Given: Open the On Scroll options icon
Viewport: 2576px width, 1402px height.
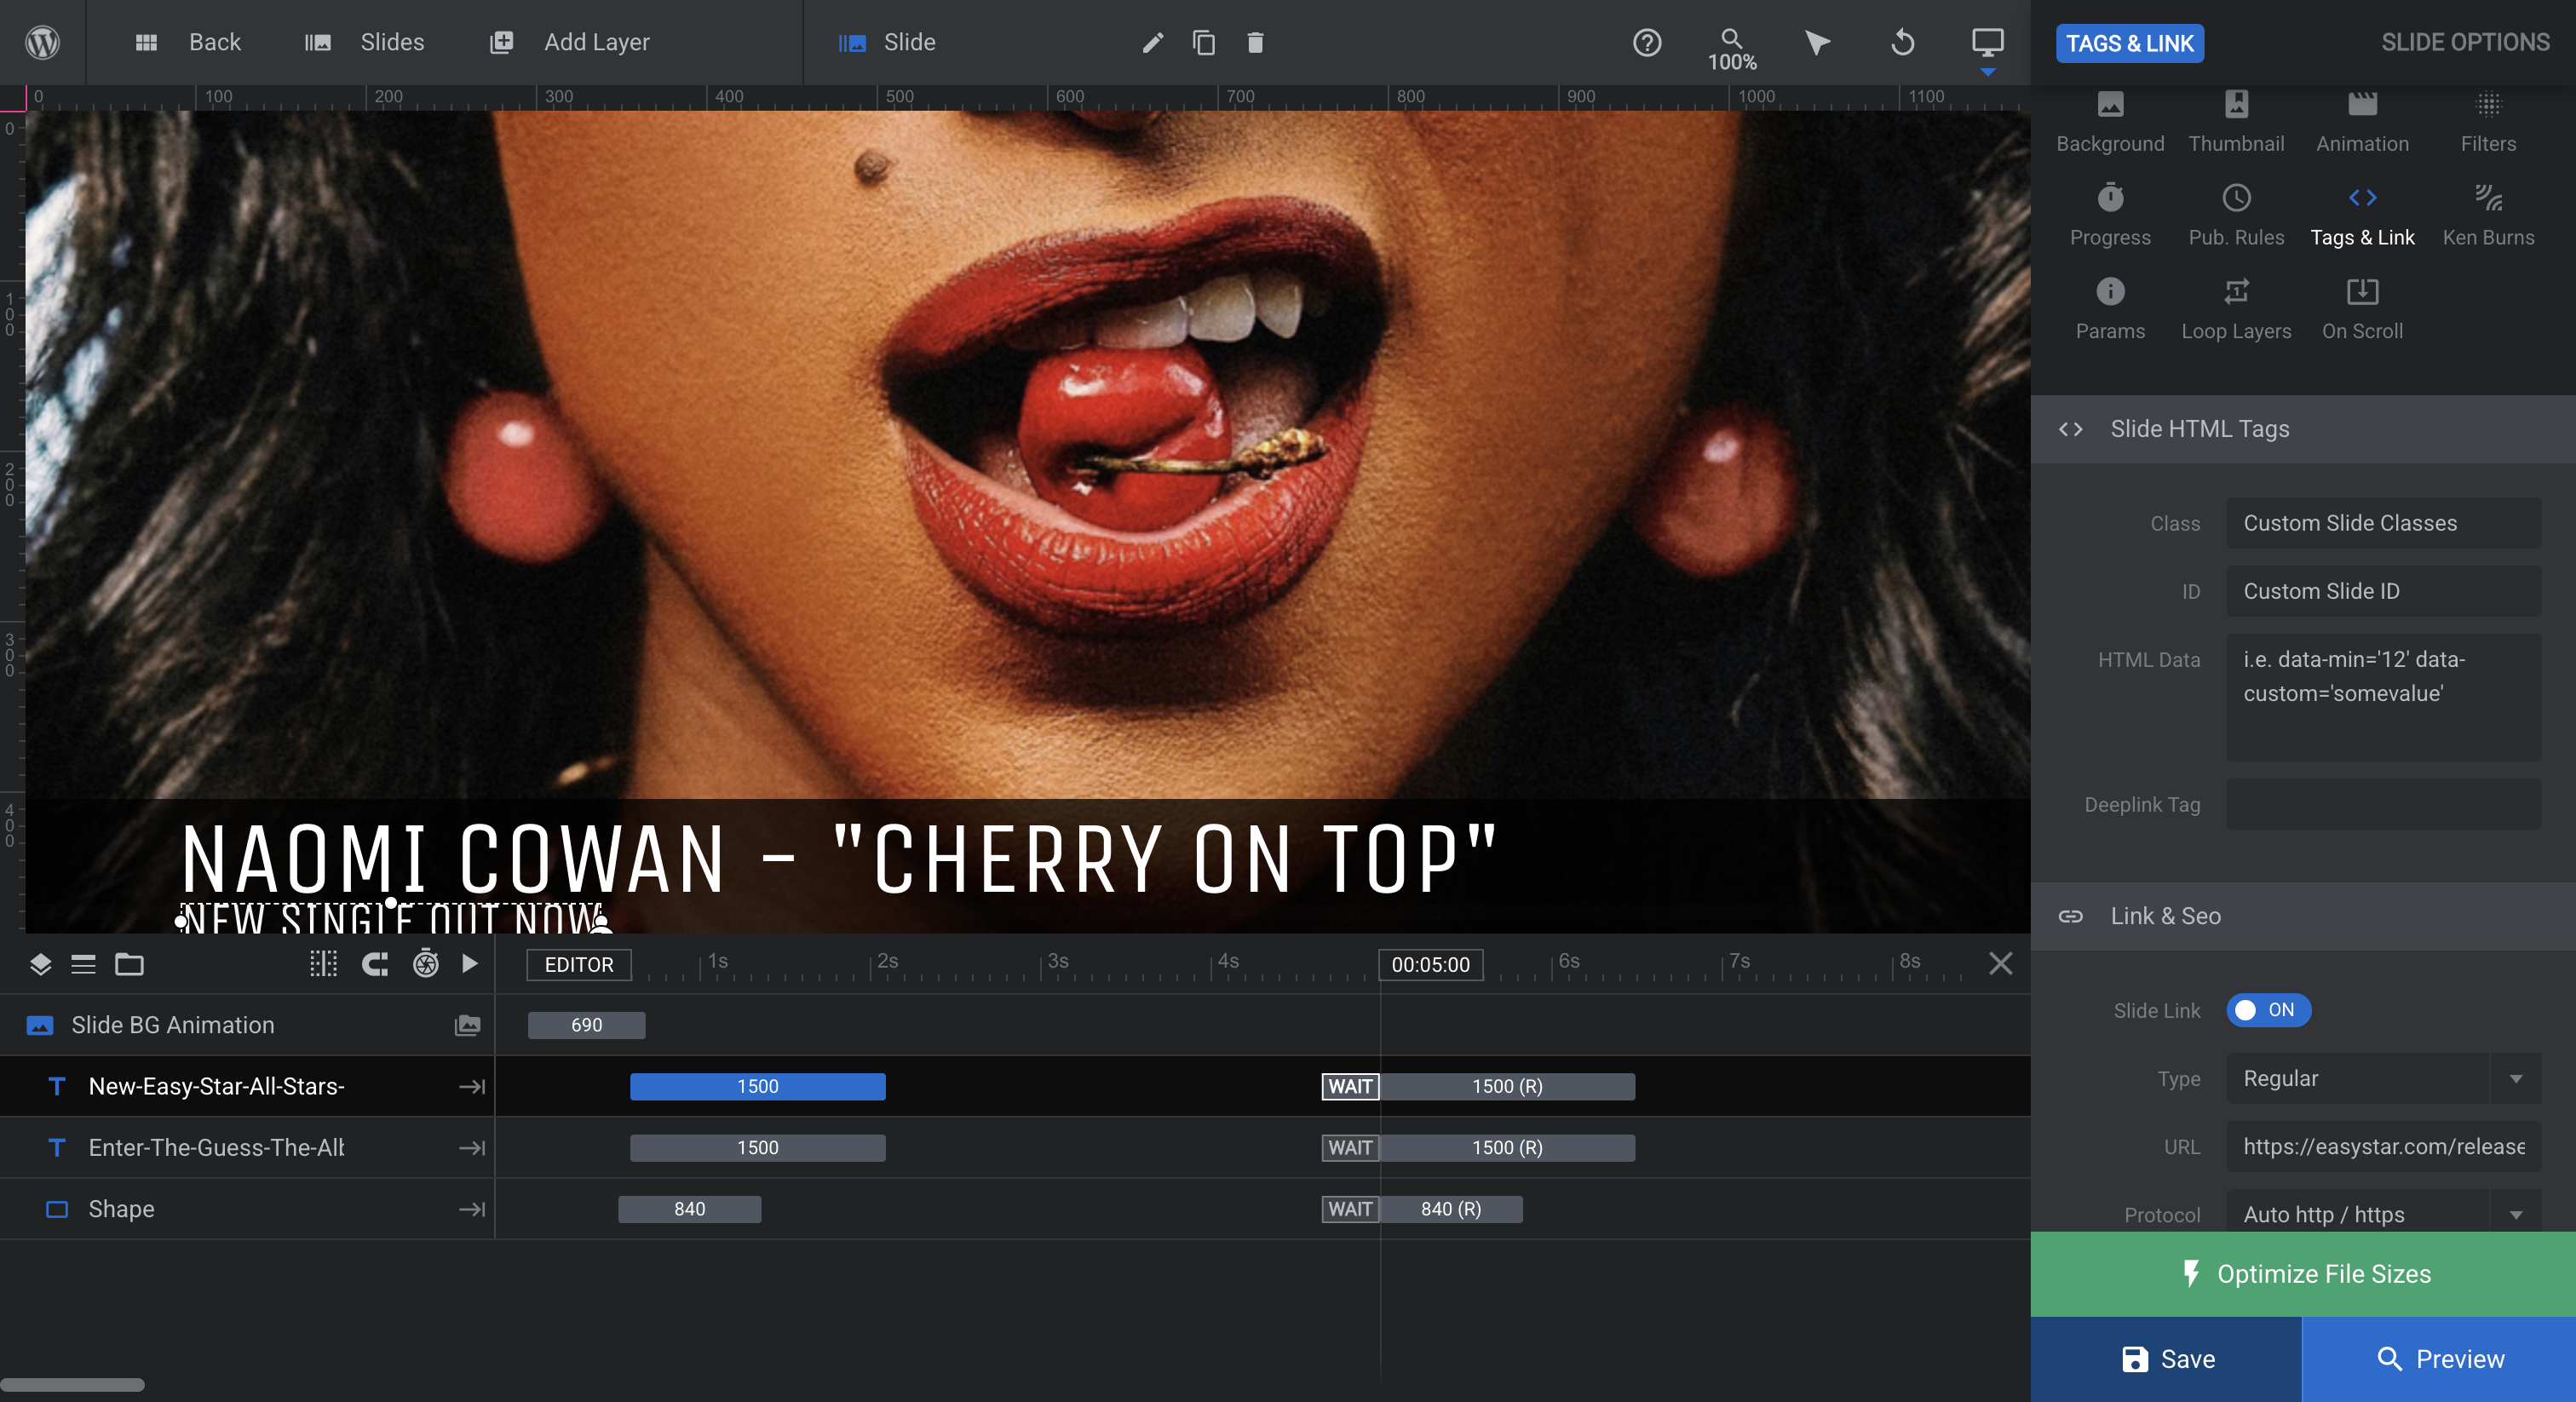Looking at the screenshot, I should click(2362, 291).
